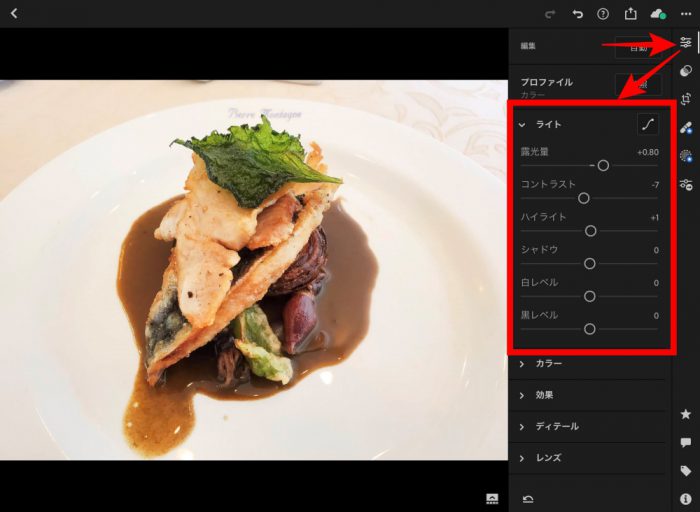Image resolution: width=700 pixels, height=512 pixels.
Task: Expand the ディテール section
Action: tap(587, 426)
